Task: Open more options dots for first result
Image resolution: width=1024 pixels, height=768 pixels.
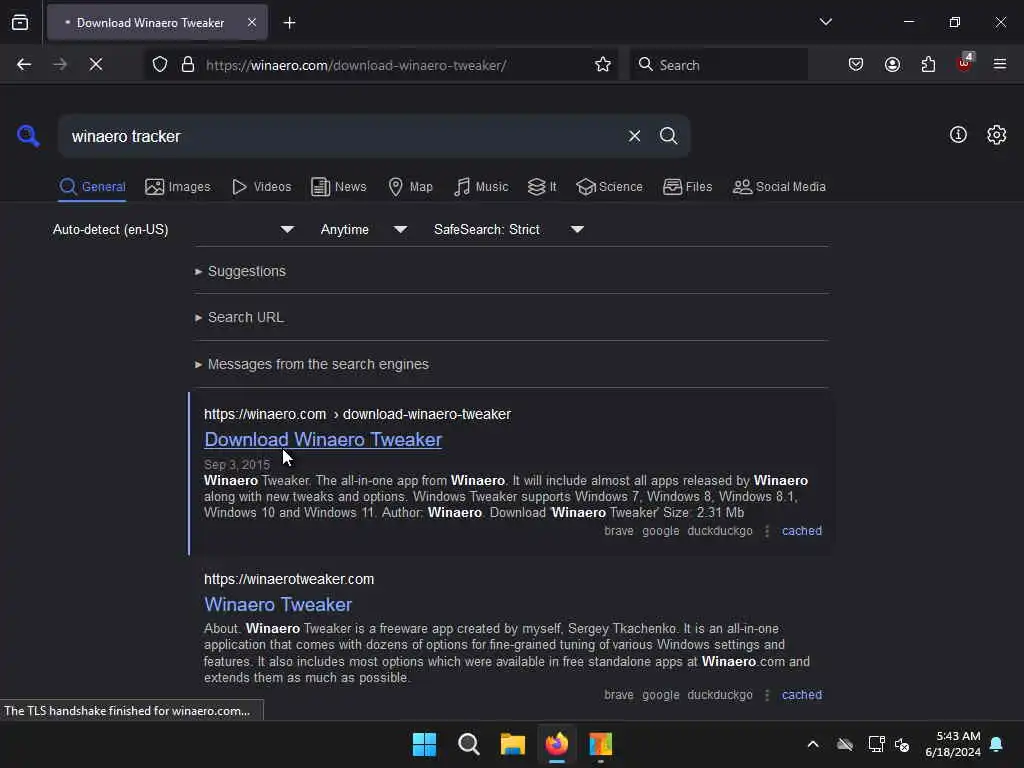Action: point(767,531)
